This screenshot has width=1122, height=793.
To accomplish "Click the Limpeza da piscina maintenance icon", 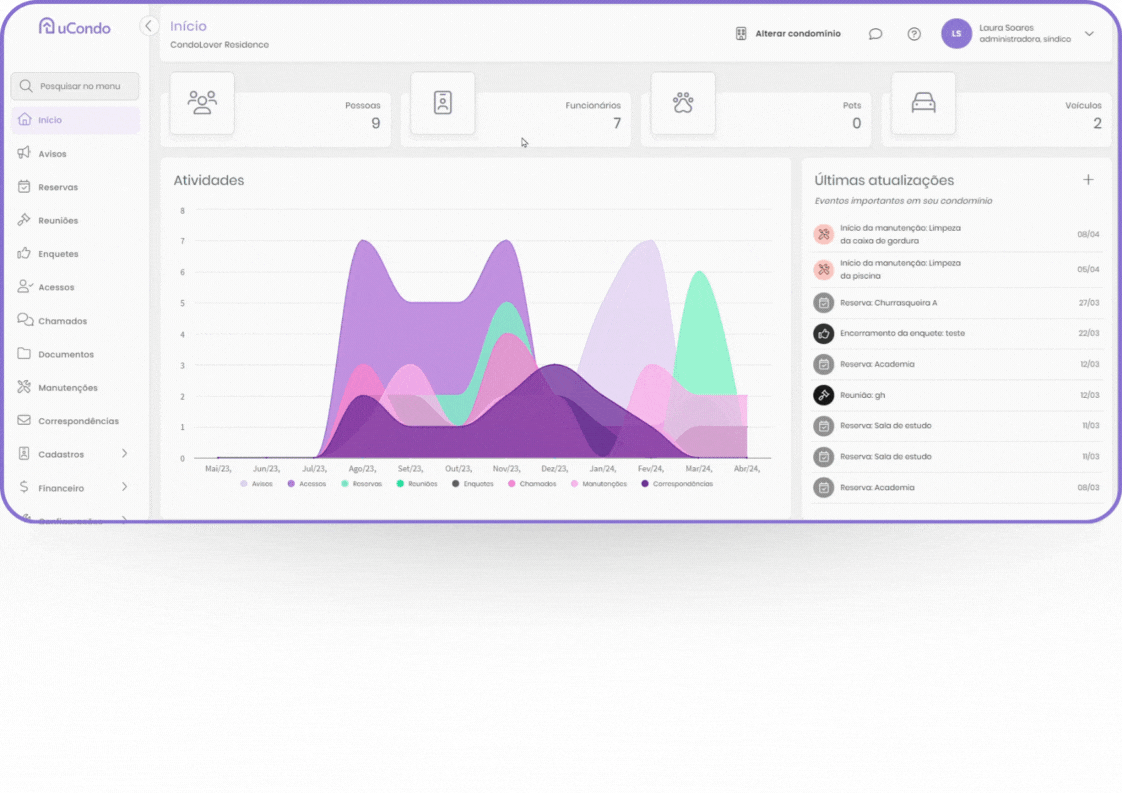I will [824, 269].
